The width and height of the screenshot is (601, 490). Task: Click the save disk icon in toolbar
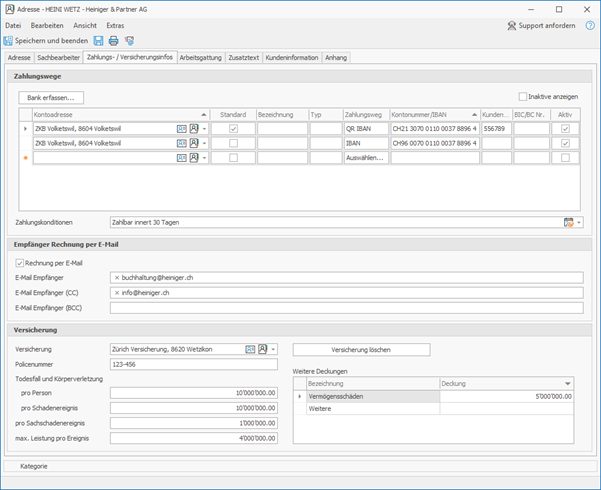[99, 41]
